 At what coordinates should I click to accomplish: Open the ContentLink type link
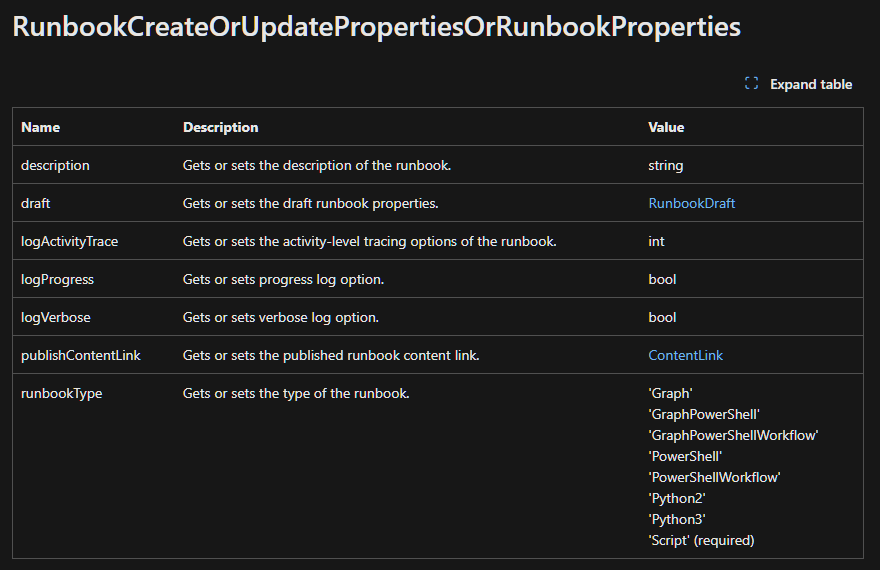click(685, 355)
